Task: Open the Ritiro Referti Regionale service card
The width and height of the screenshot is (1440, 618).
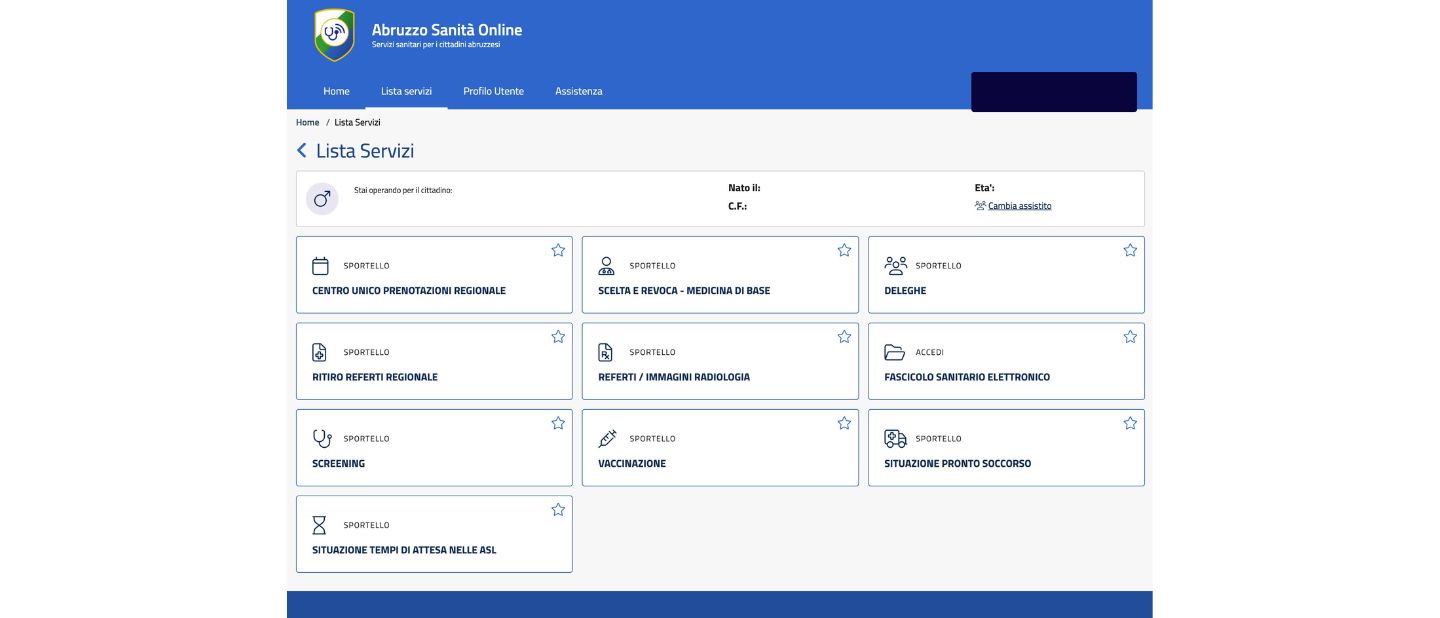Action: 434,362
